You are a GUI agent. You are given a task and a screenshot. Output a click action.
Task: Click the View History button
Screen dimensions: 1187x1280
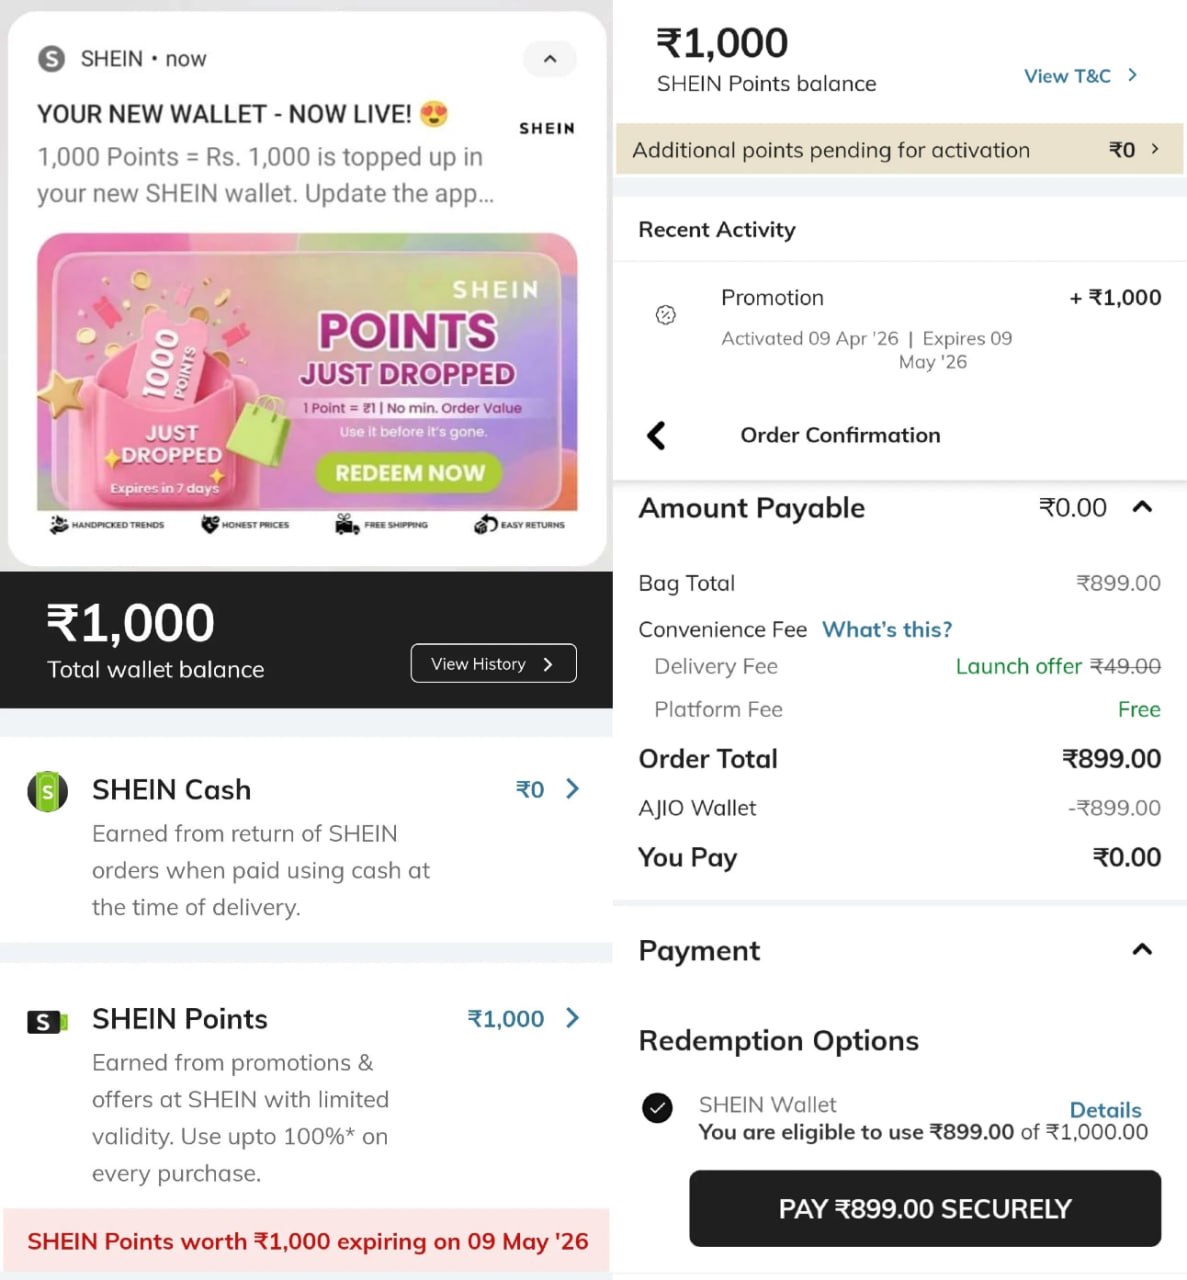[x=492, y=663]
